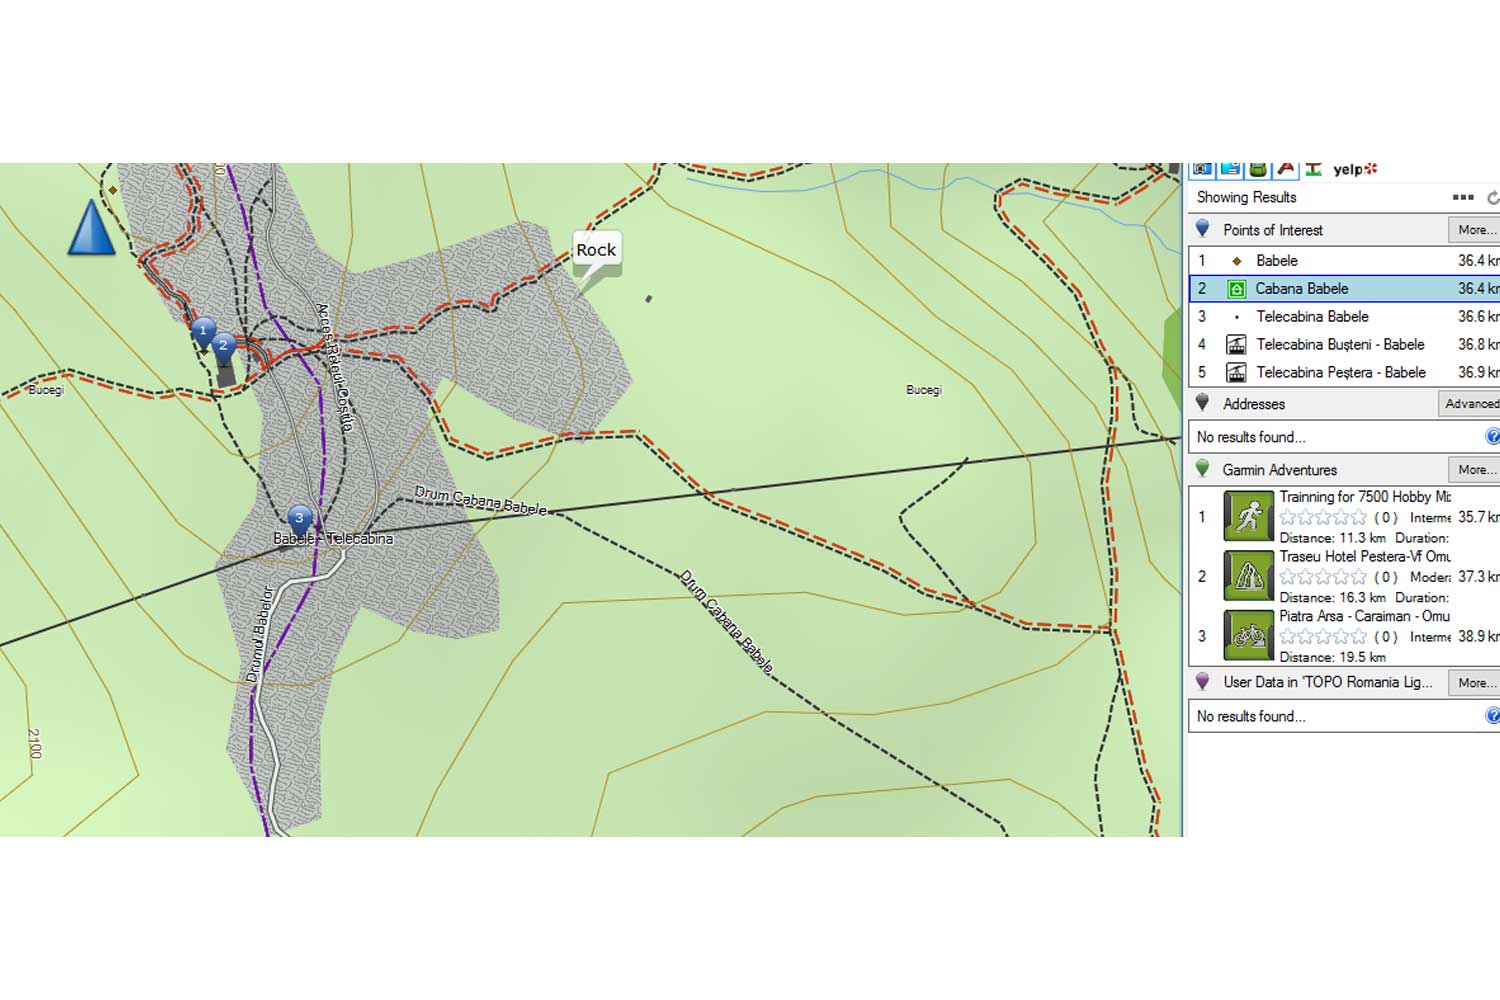The width and height of the screenshot is (1500, 1000).
Task: Click map pin number 2
Action: 224,347
